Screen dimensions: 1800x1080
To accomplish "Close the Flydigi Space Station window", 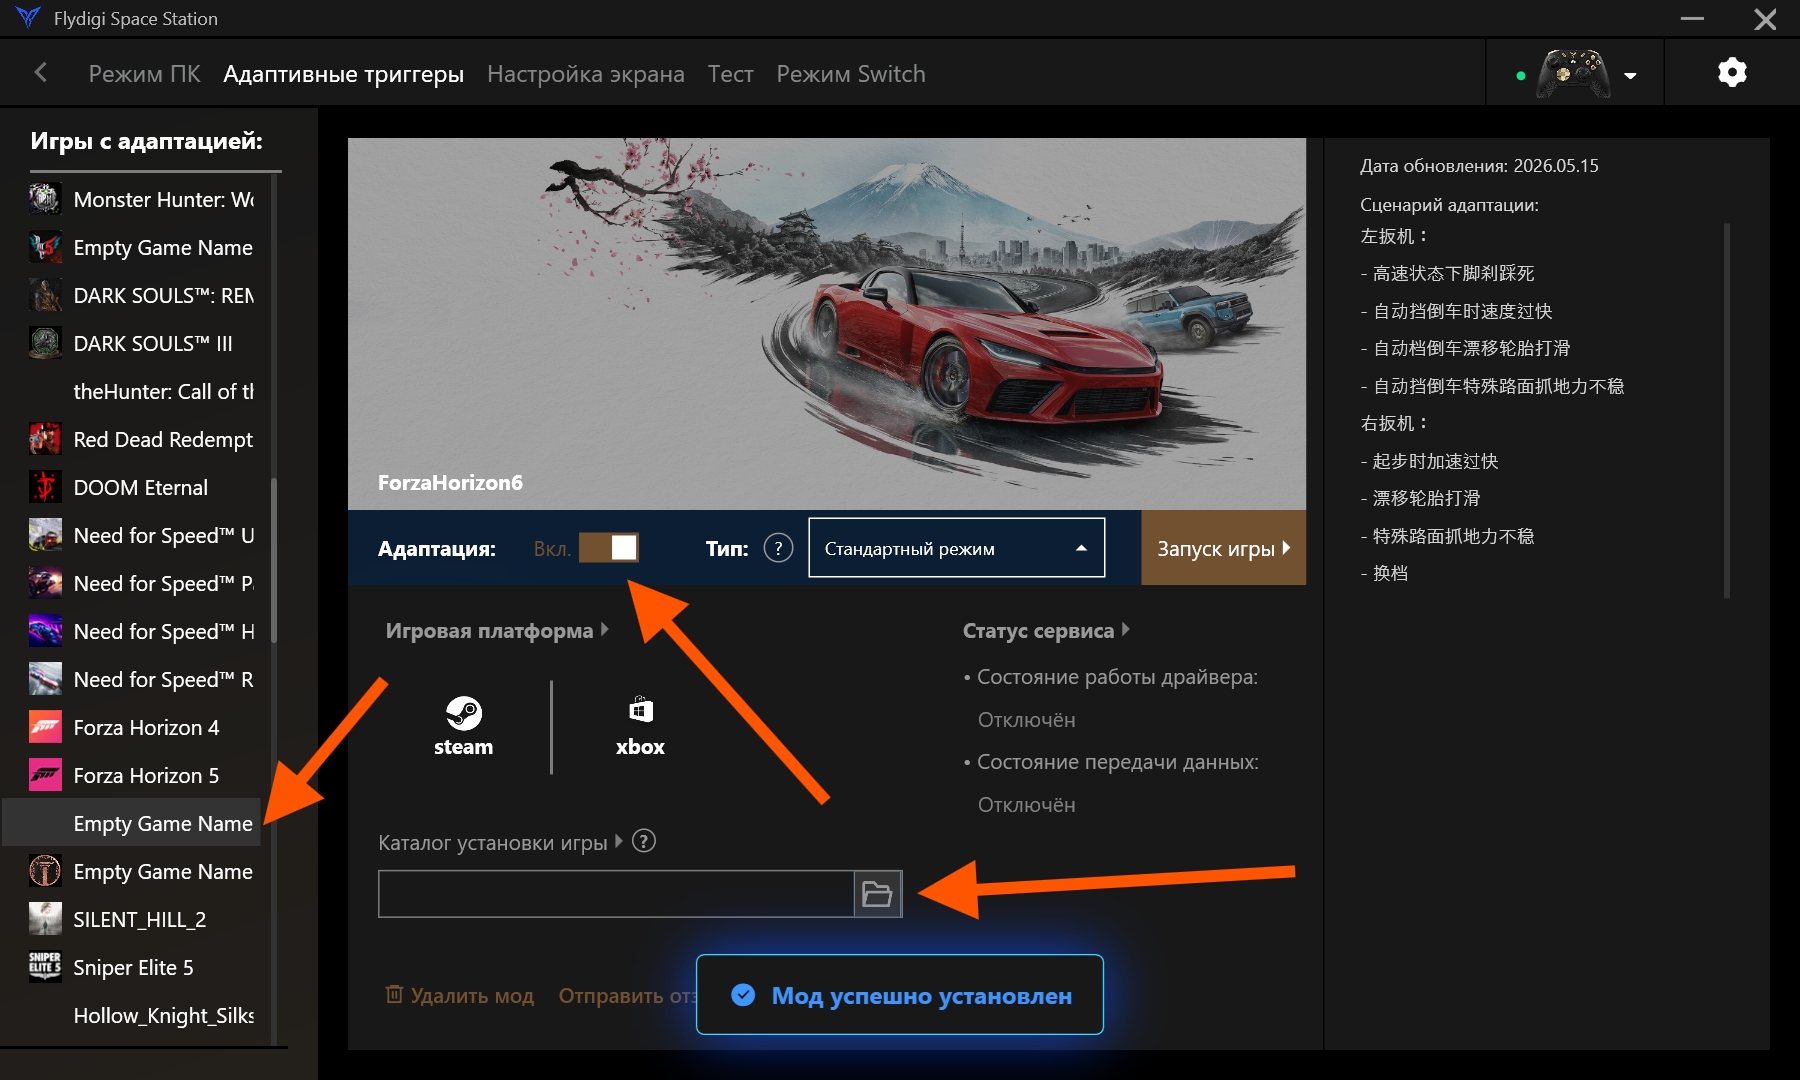I will click(x=1765, y=19).
